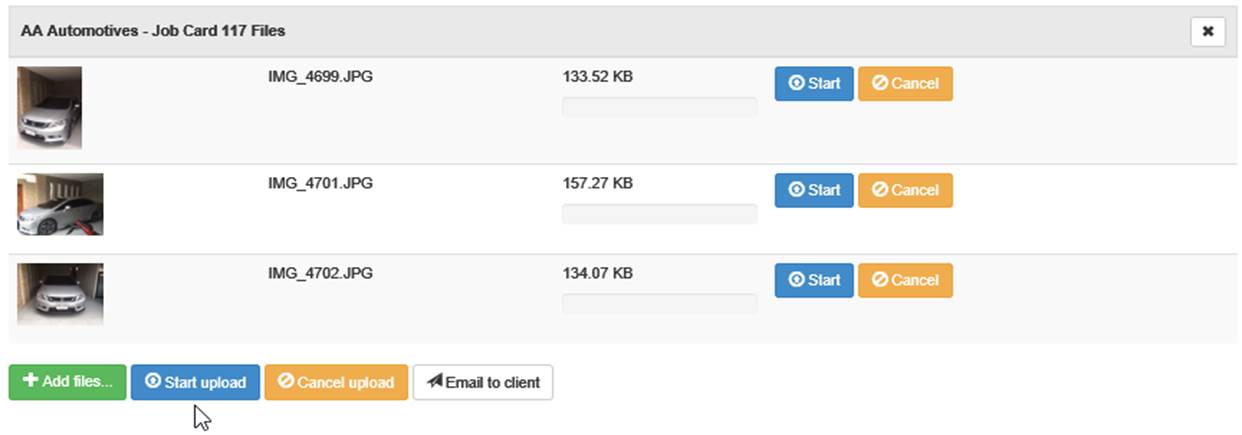Cancel the IMG_4701.JPG upload
1242x435 pixels.
905,190
